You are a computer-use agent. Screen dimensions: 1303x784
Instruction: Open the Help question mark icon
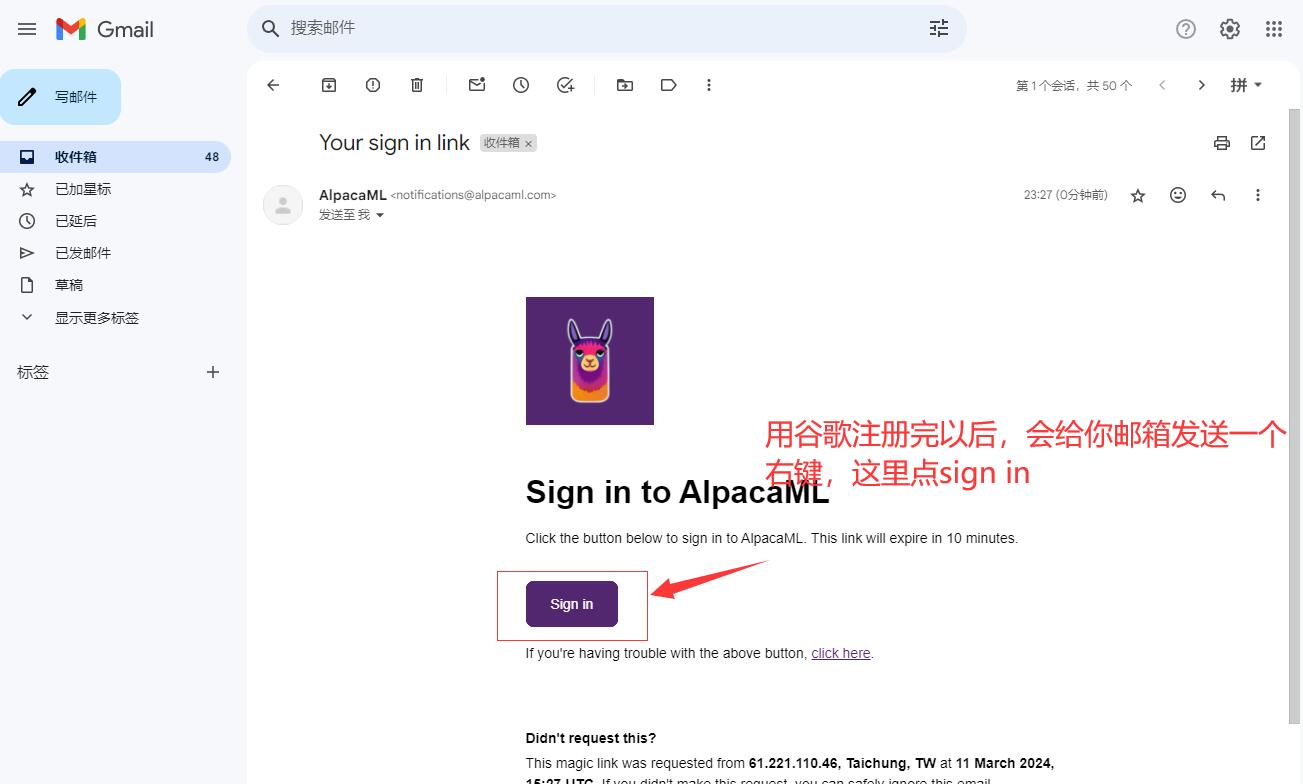1186,29
